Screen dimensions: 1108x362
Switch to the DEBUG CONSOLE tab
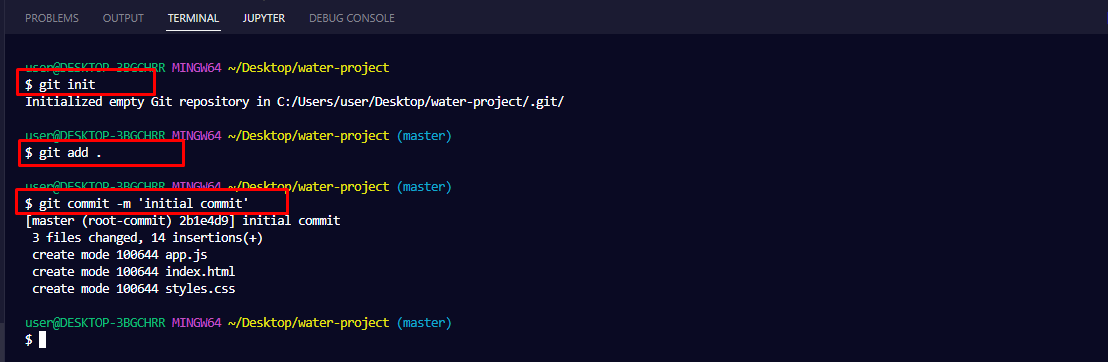(x=351, y=18)
